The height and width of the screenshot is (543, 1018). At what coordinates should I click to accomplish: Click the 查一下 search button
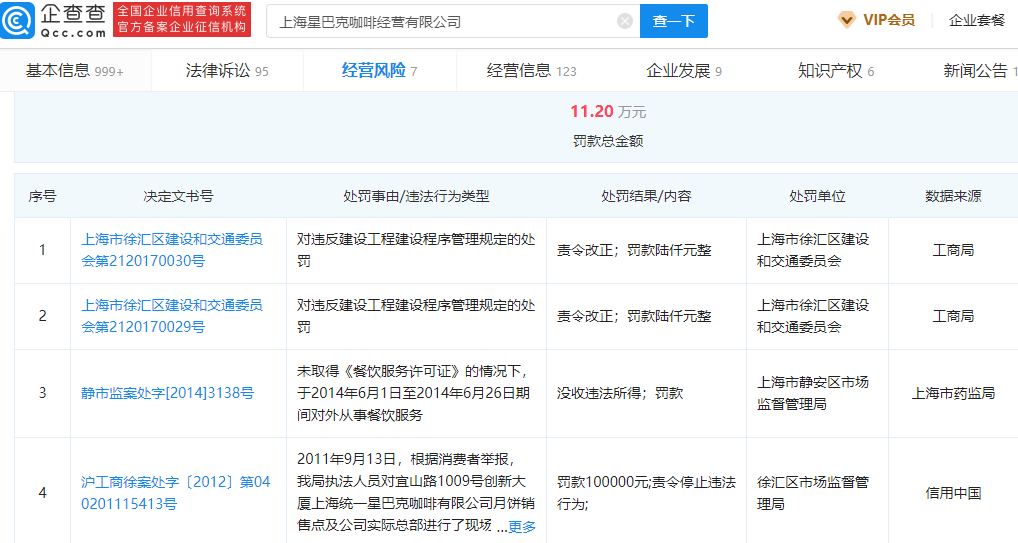pyautogui.click(x=673, y=21)
